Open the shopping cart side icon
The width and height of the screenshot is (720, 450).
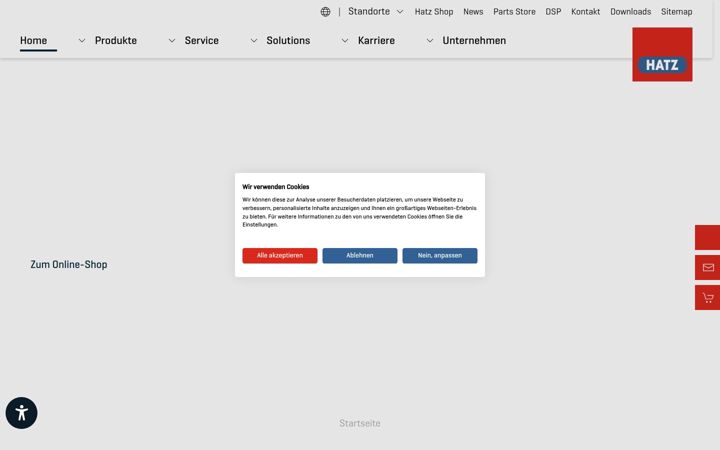[x=708, y=298]
